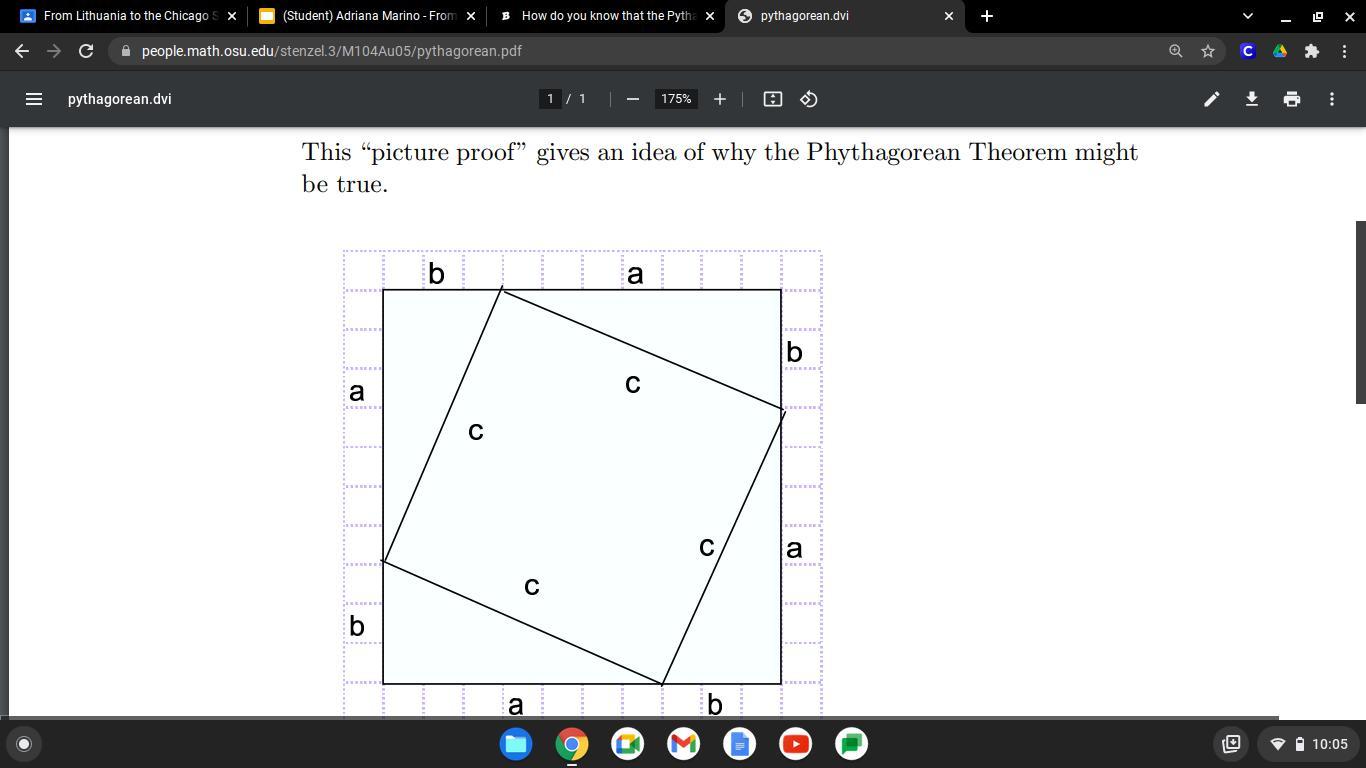
Task: Click the blue C extension icon
Action: 1248,51
